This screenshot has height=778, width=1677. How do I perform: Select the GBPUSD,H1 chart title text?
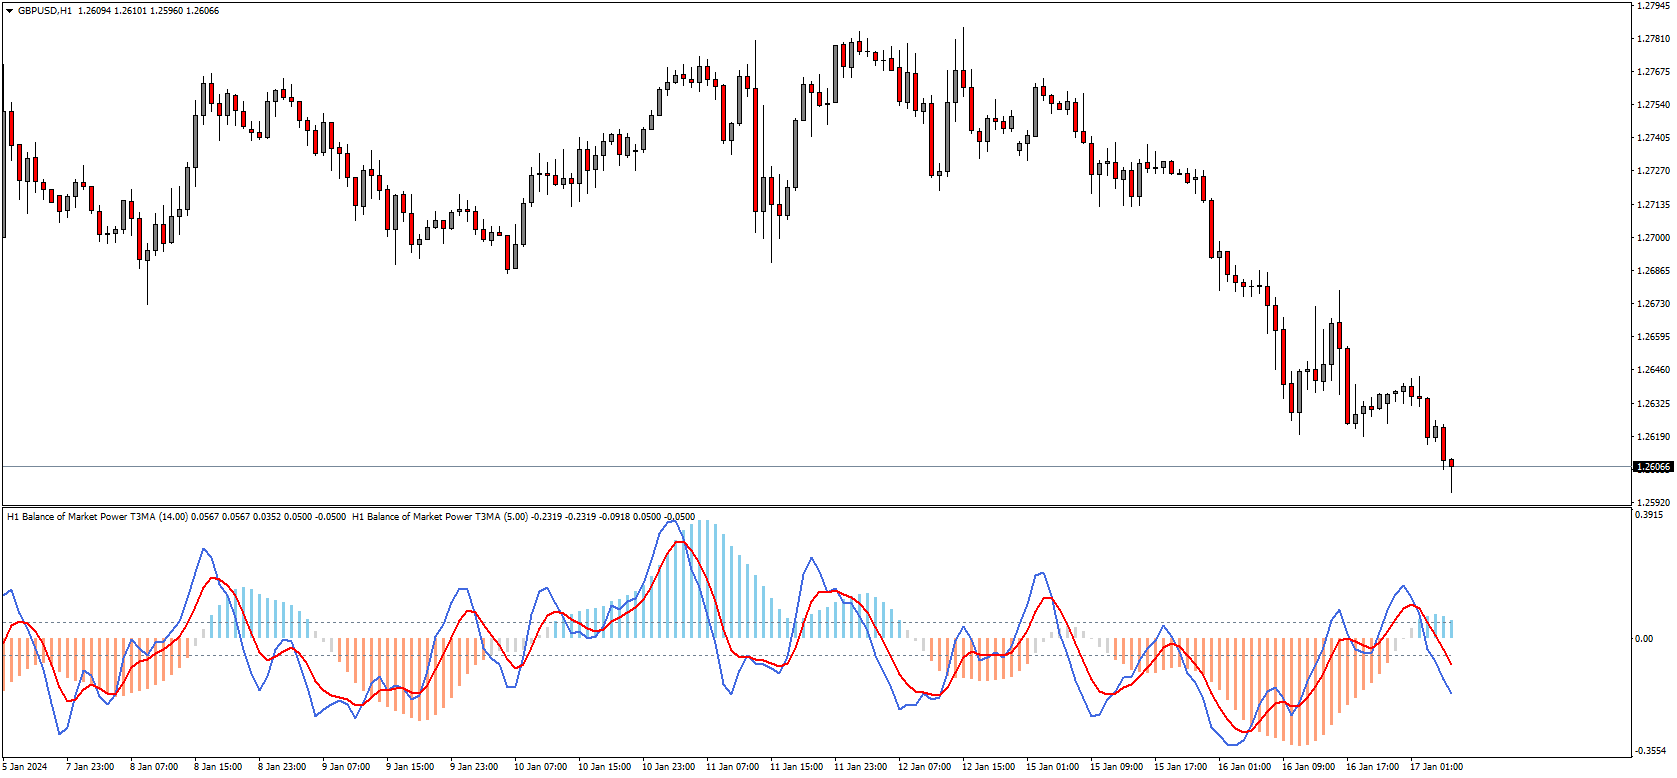pyautogui.click(x=45, y=11)
